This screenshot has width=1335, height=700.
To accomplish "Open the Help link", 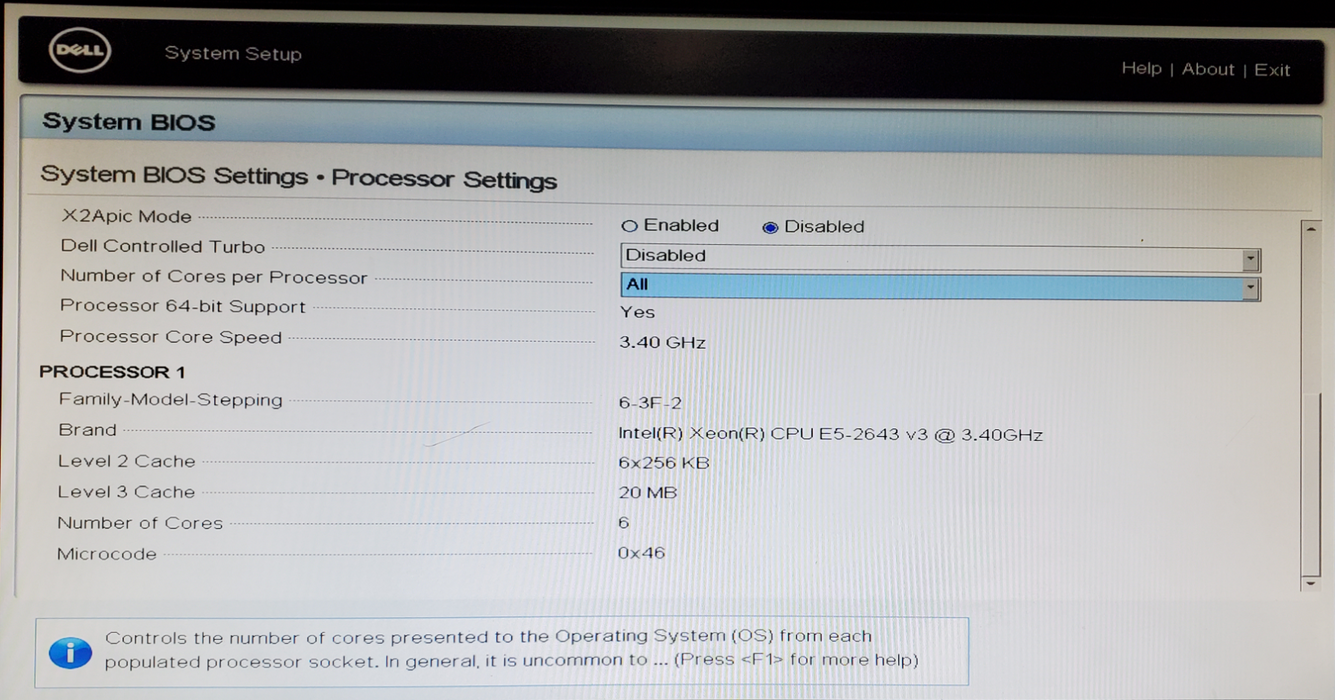I will (1141, 68).
